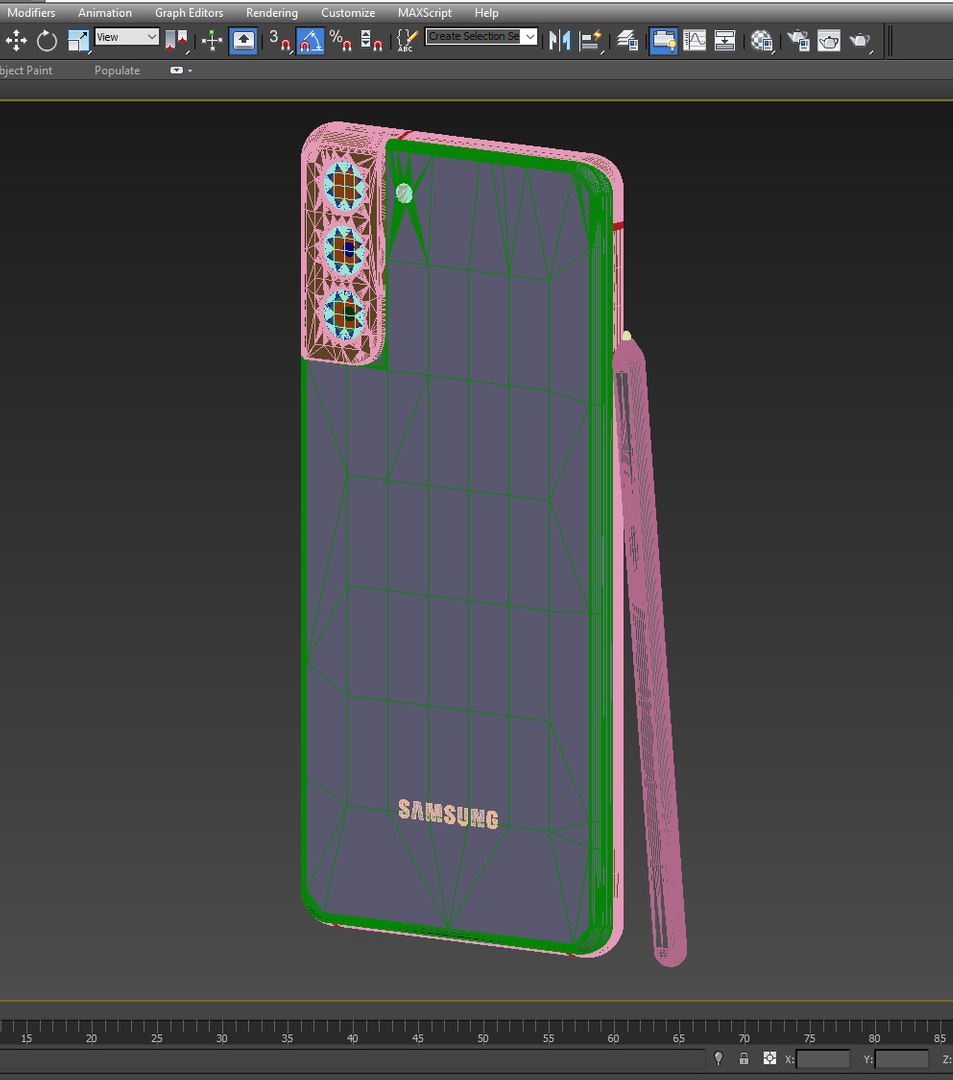Toggle 3D Snaps magnet icon
Image resolution: width=953 pixels, height=1080 pixels.
click(280, 41)
